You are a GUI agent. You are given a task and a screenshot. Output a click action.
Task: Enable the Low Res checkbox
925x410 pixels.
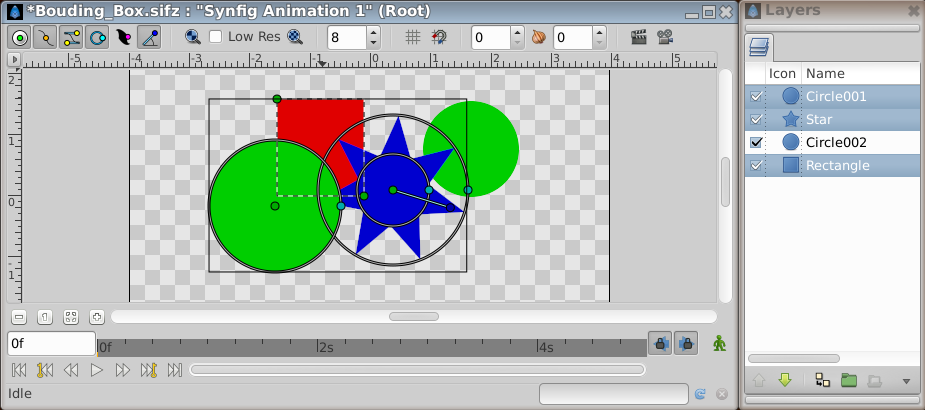(216, 37)
